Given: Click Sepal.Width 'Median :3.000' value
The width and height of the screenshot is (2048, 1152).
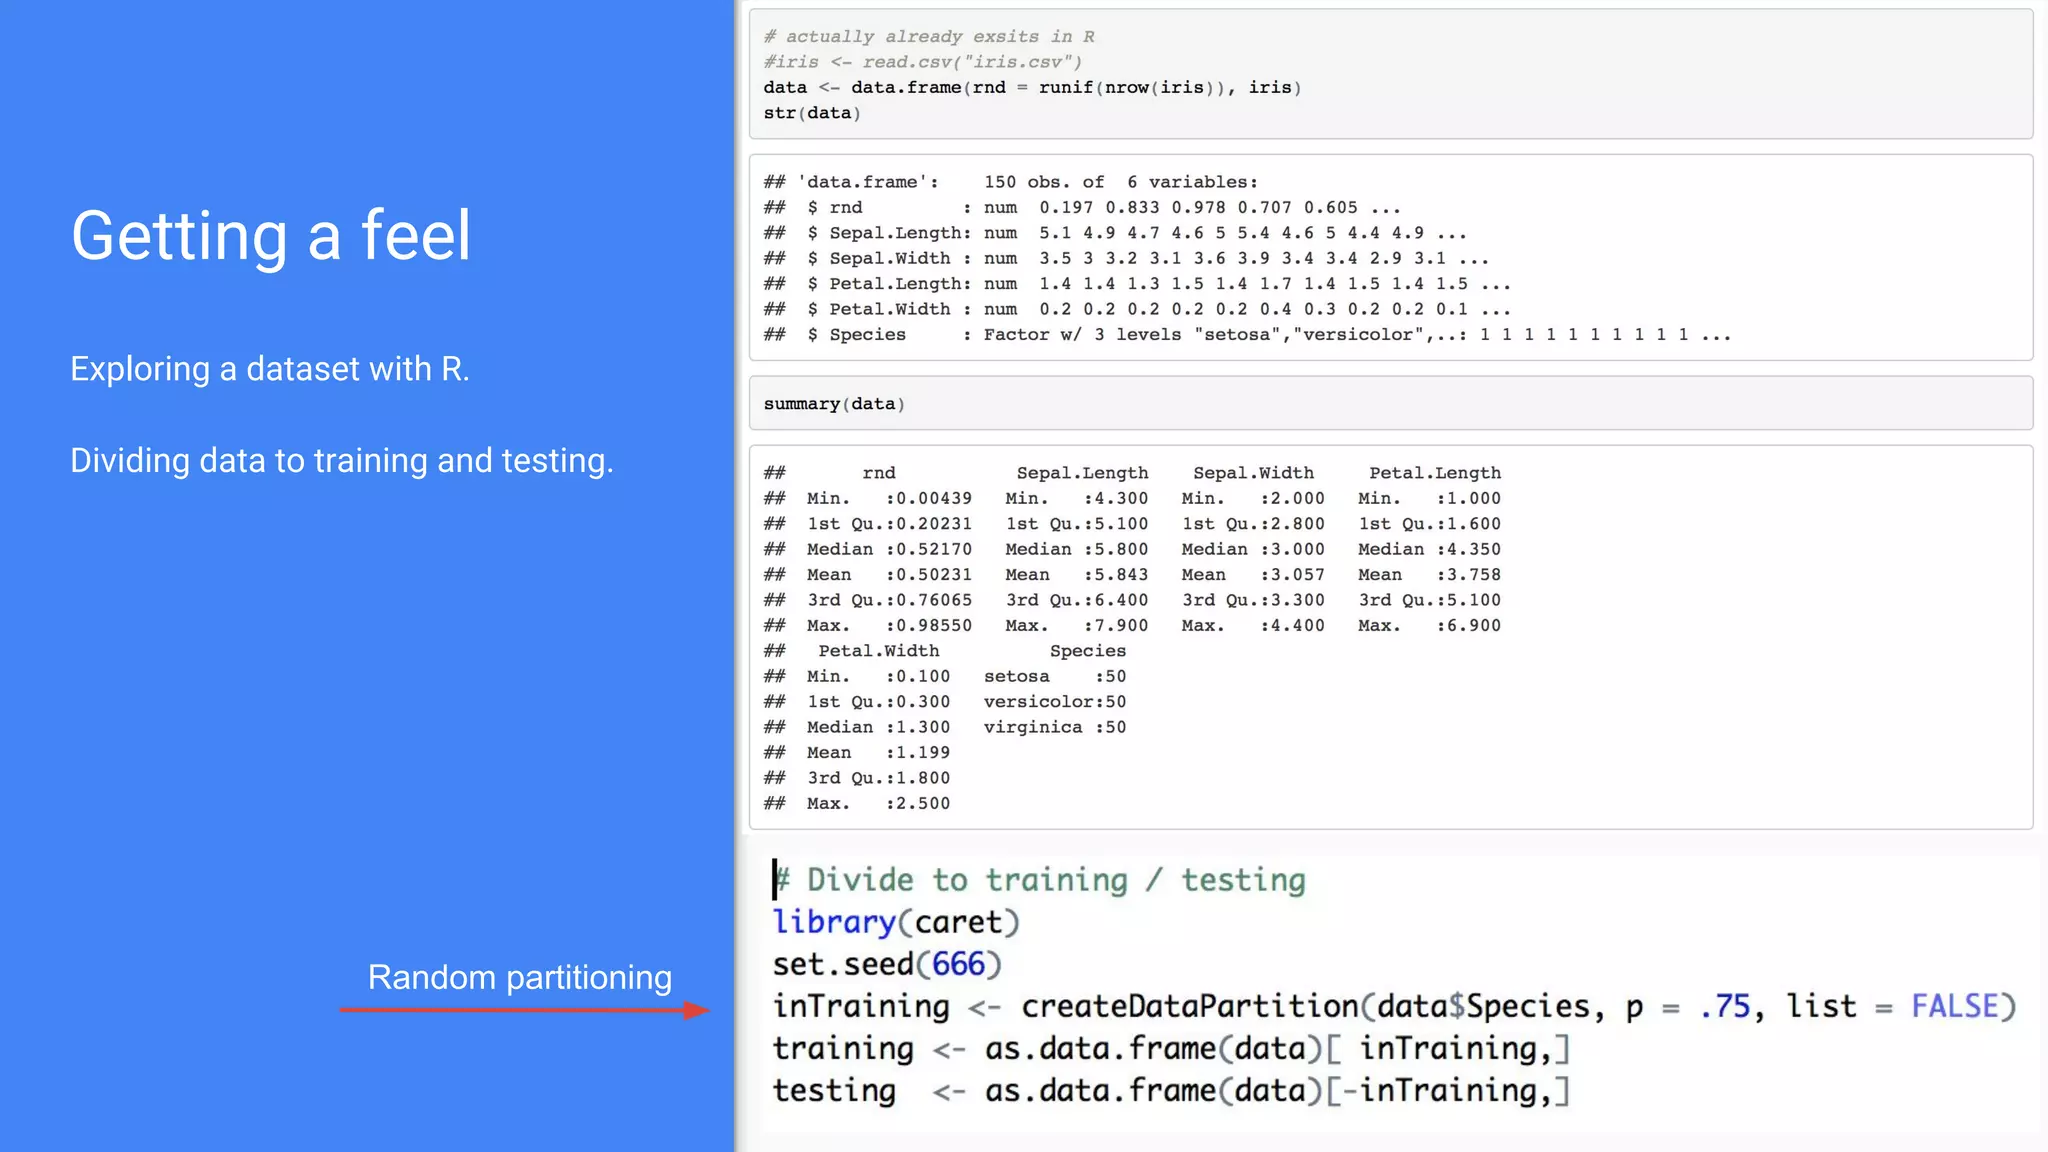Looking at the screenshot, I should coord(1253,550).
